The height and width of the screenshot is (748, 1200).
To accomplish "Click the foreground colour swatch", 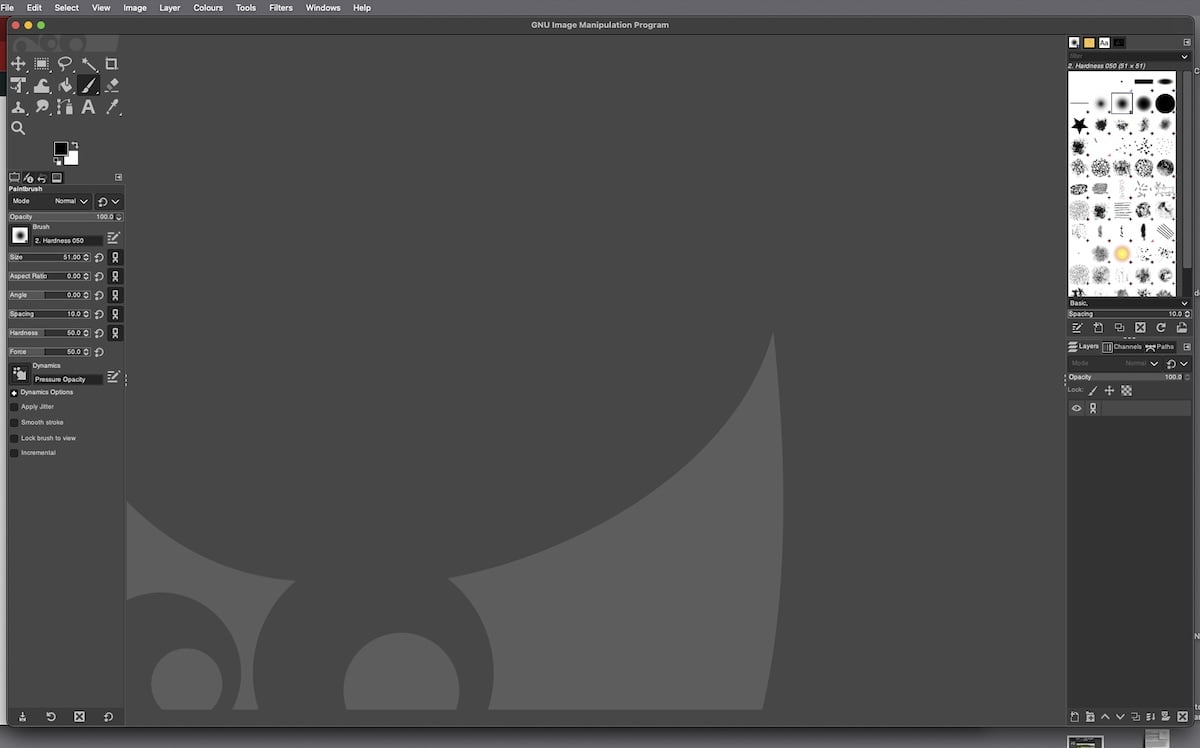I will pos(62,148).
